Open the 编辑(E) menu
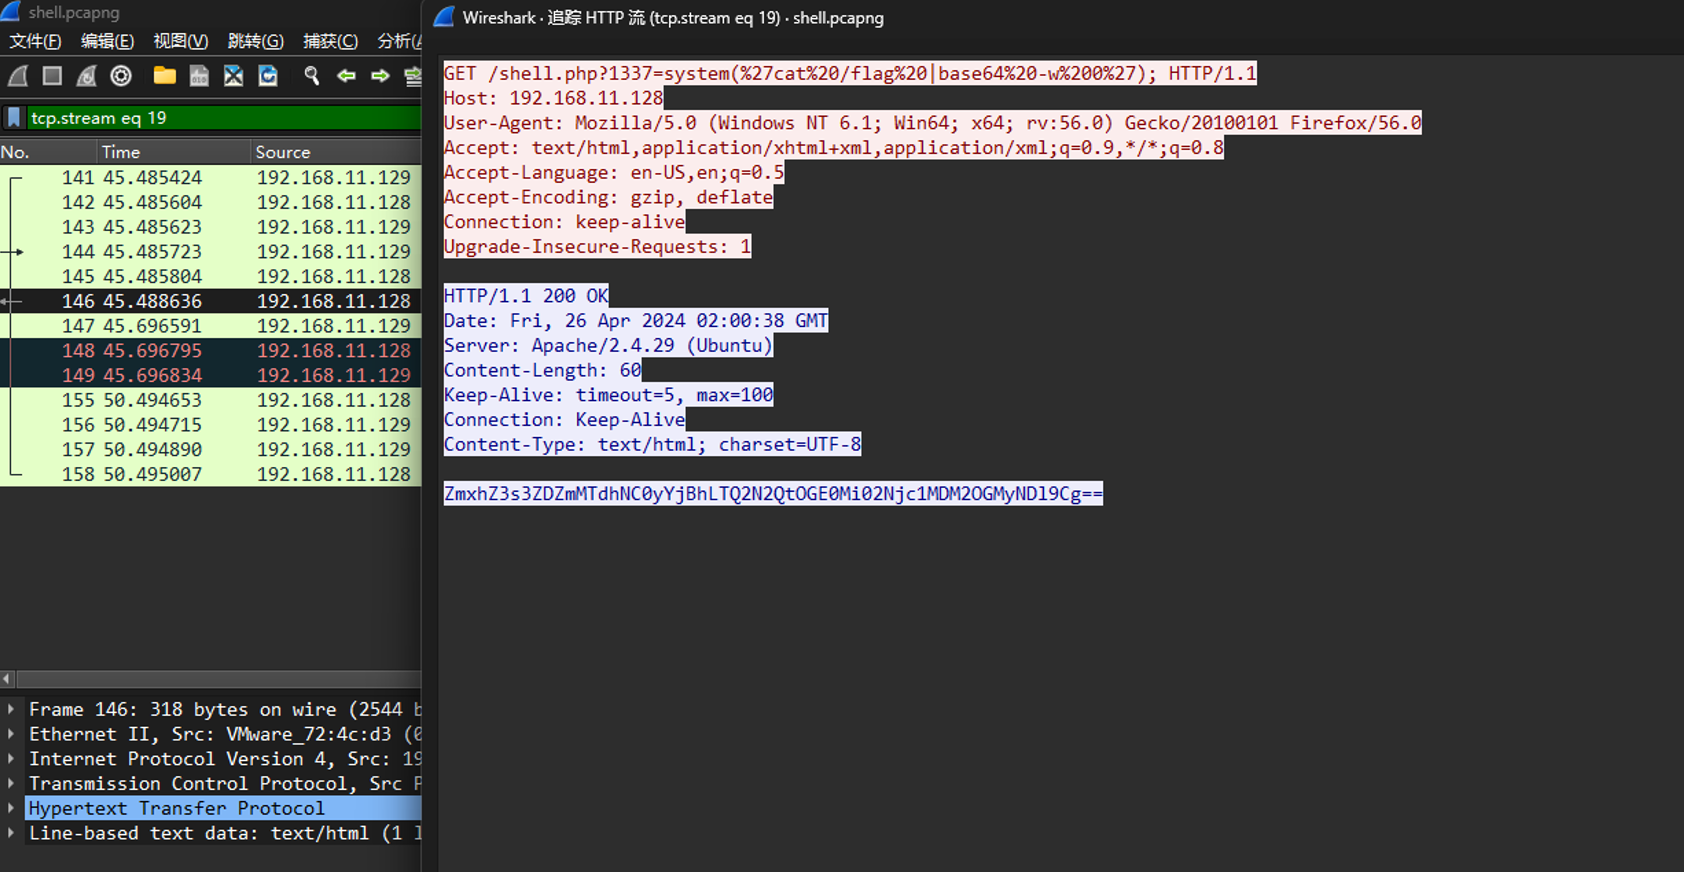Viewport: 1684px width, 872px height. [x=107, y=41]
